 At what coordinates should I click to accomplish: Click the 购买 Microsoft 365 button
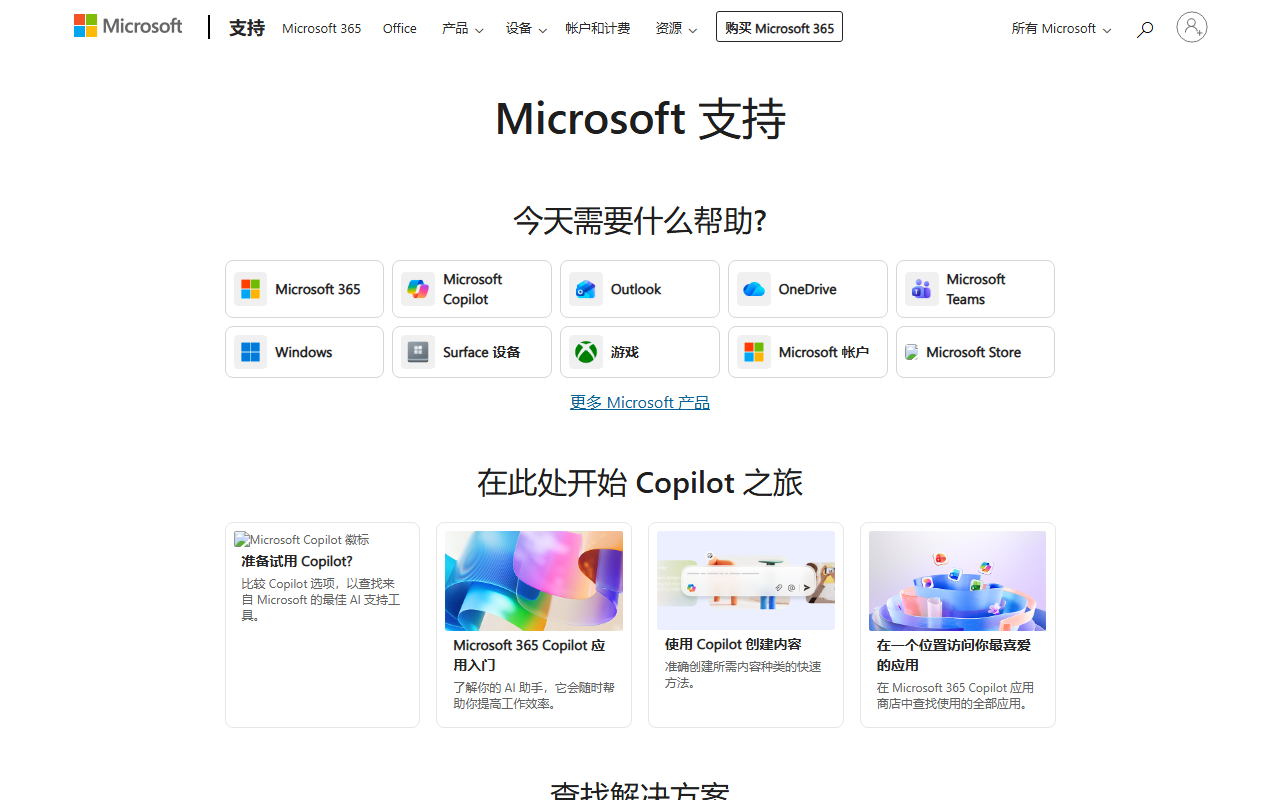[779, 27]
